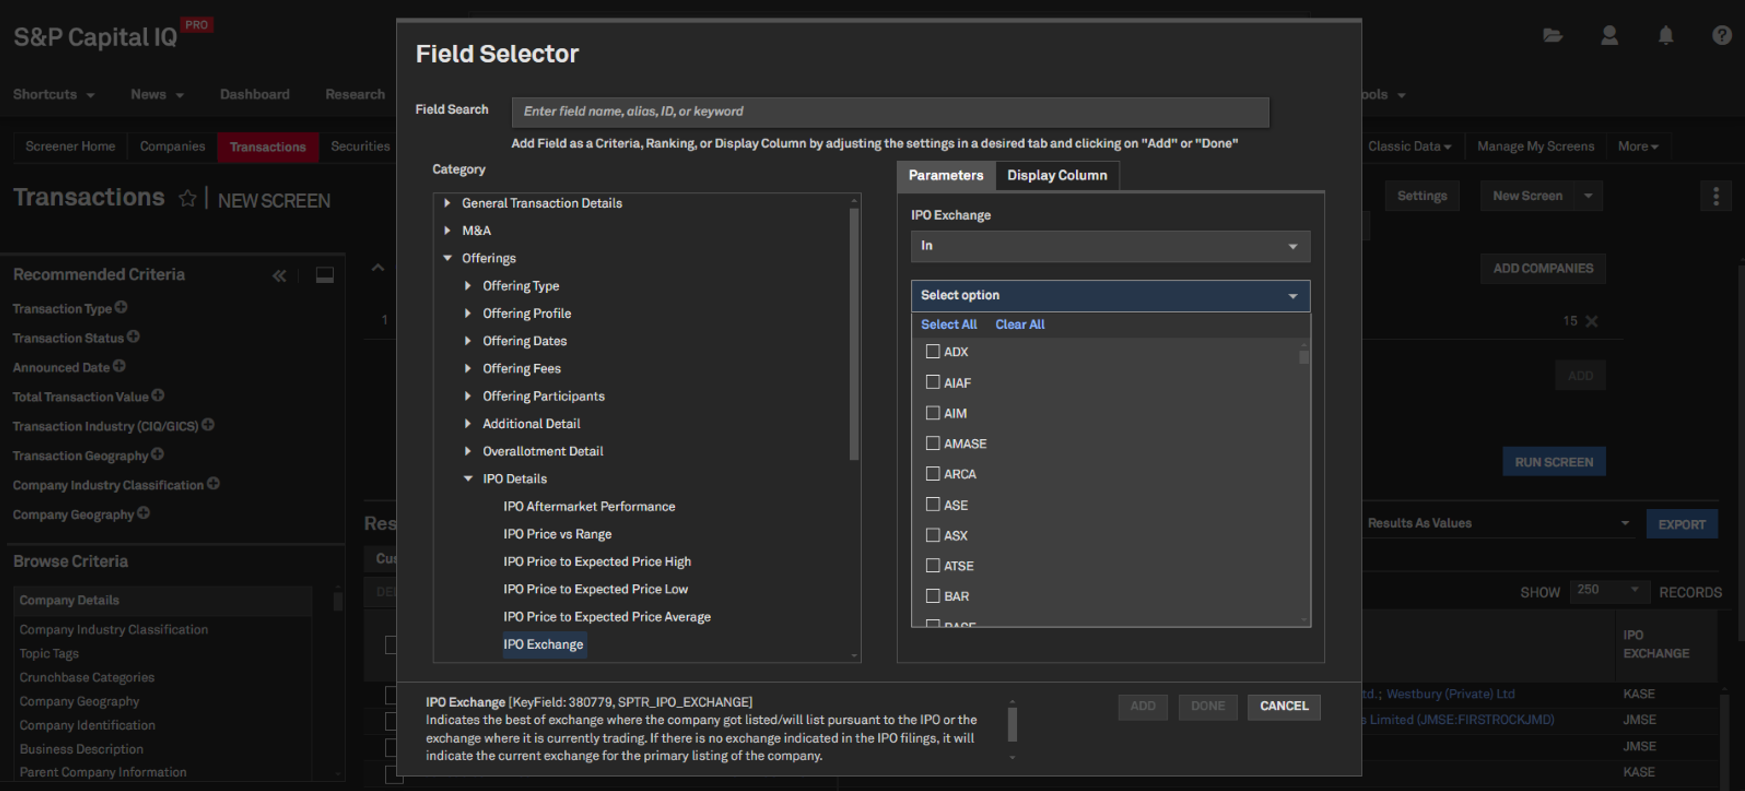Open the help question mark icon
Image resolution: width=1745 pixels, height=791 pixels.
tap(1721, 36)
